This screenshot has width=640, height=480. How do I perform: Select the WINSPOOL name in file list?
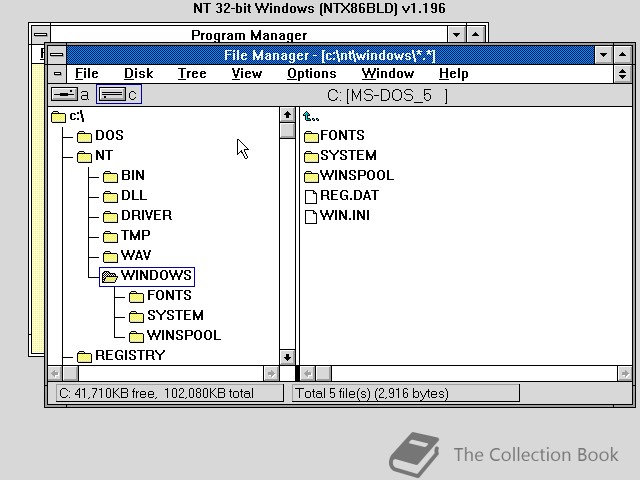click(x=357, y=176)
